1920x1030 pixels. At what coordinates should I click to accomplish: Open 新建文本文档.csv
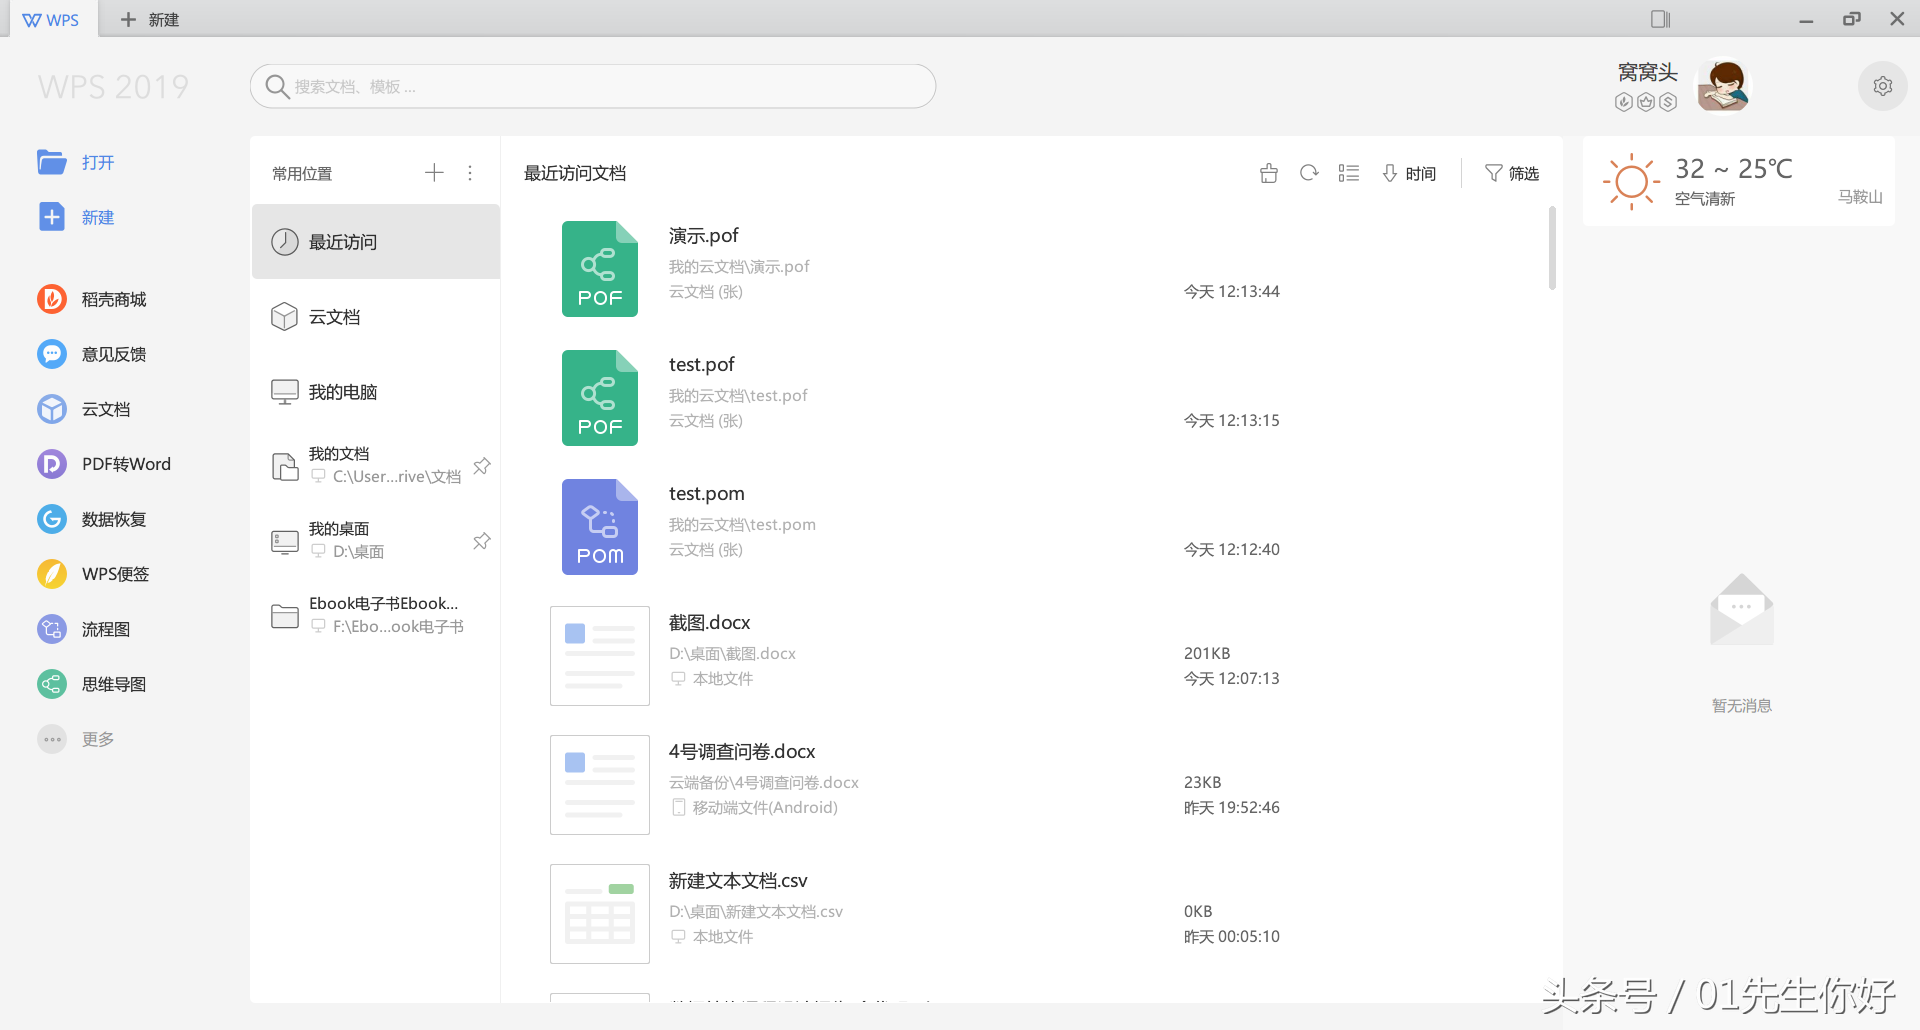click(738, 880)
